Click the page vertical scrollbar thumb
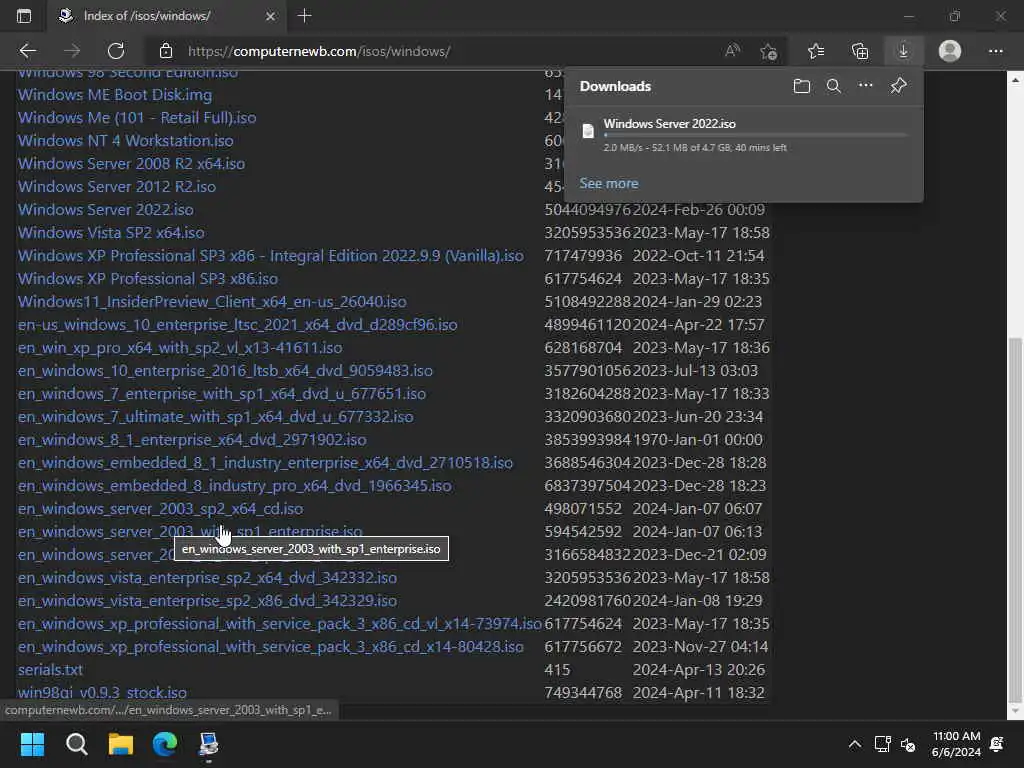 tap(1015, 519)
